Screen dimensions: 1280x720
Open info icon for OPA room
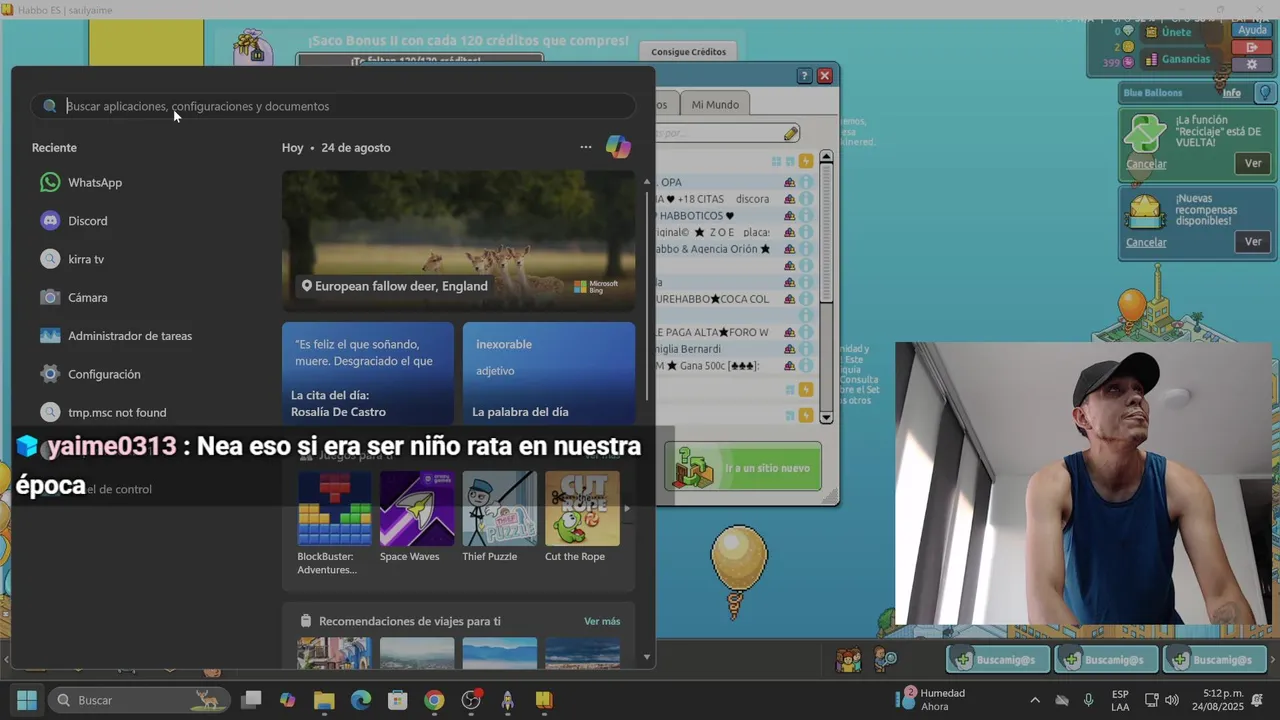tap(805, 182)
